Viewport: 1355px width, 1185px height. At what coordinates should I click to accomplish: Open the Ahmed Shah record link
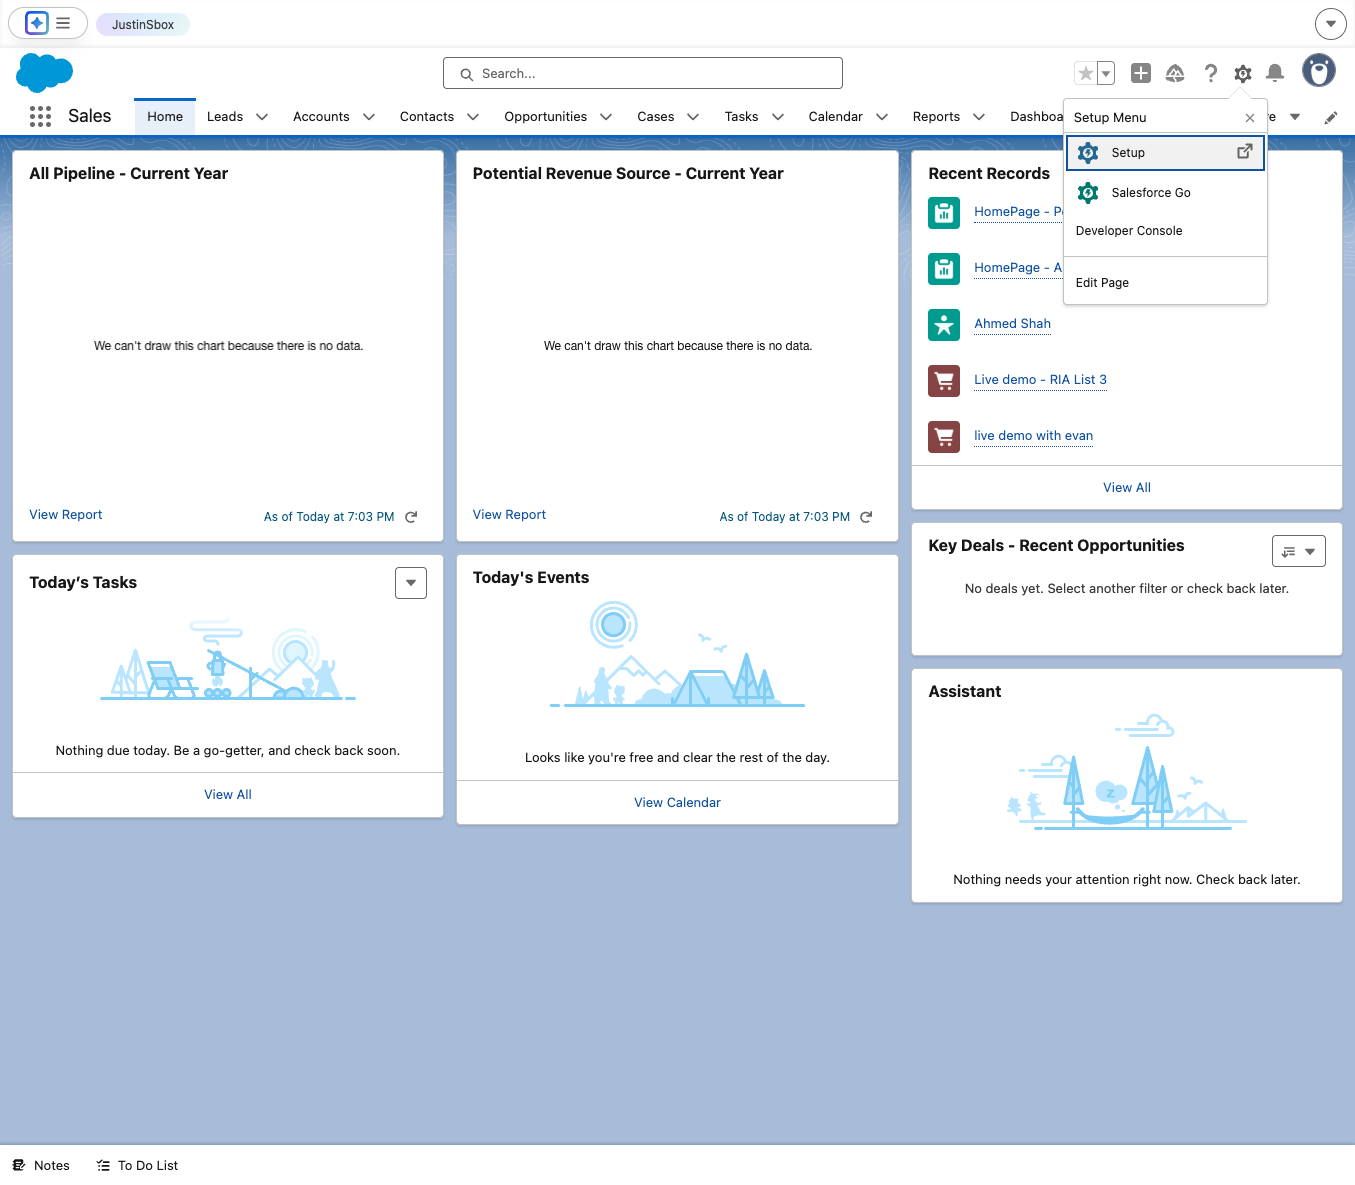[x=1012, y=324]
